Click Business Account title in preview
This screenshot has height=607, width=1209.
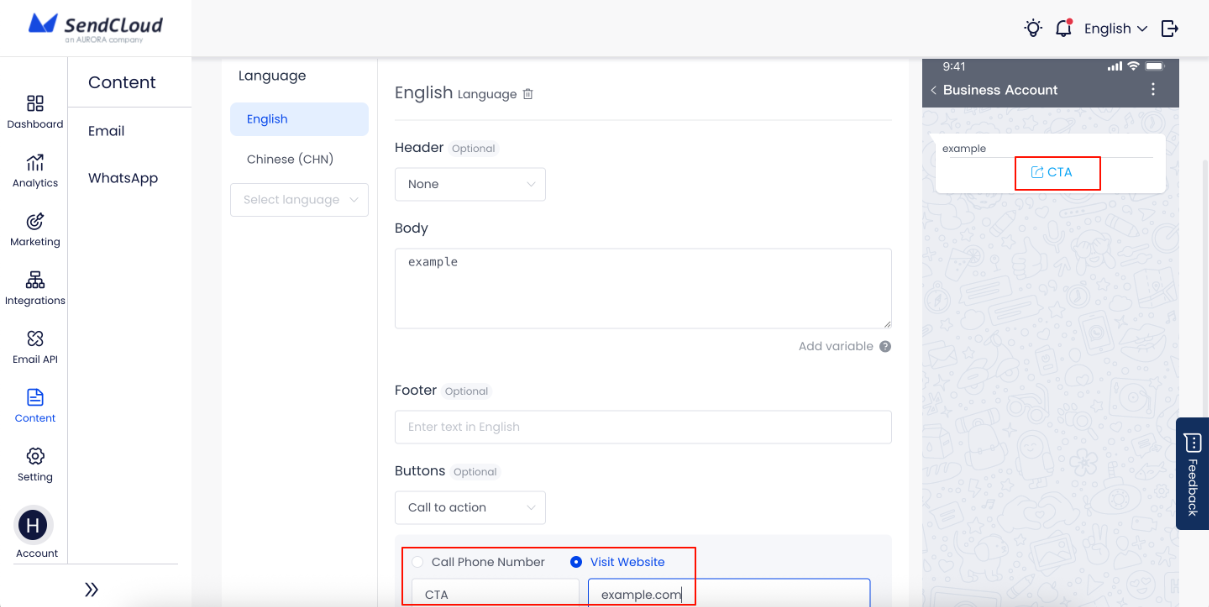(x=1000, y=90)
